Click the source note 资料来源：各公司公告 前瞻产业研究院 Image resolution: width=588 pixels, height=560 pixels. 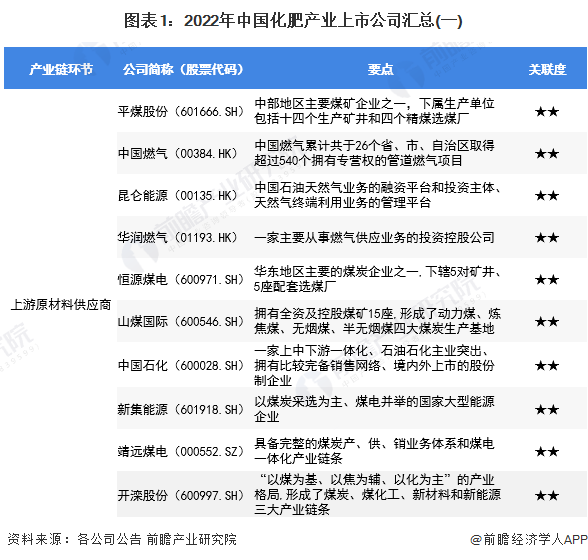(x=122, y=539)
